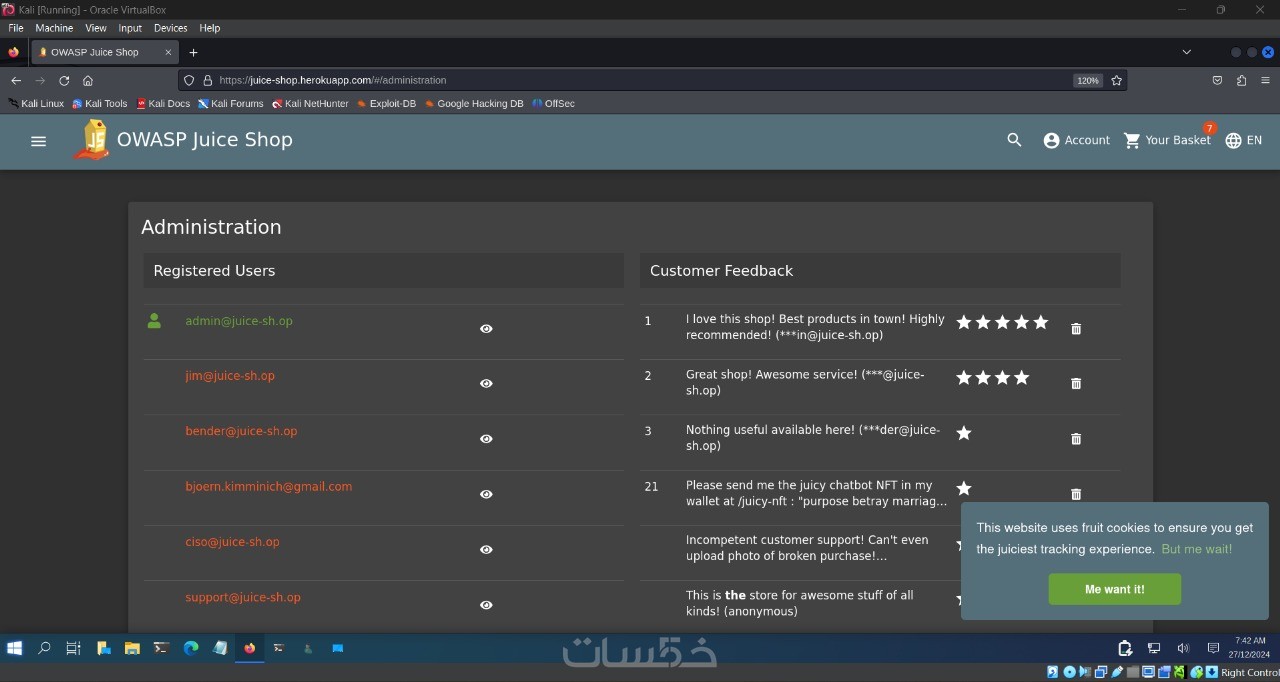Select the bender@juice-sh.op user email
Image resolution: width=1280 pixels, height=682 pixels.
tap(241, 431)
